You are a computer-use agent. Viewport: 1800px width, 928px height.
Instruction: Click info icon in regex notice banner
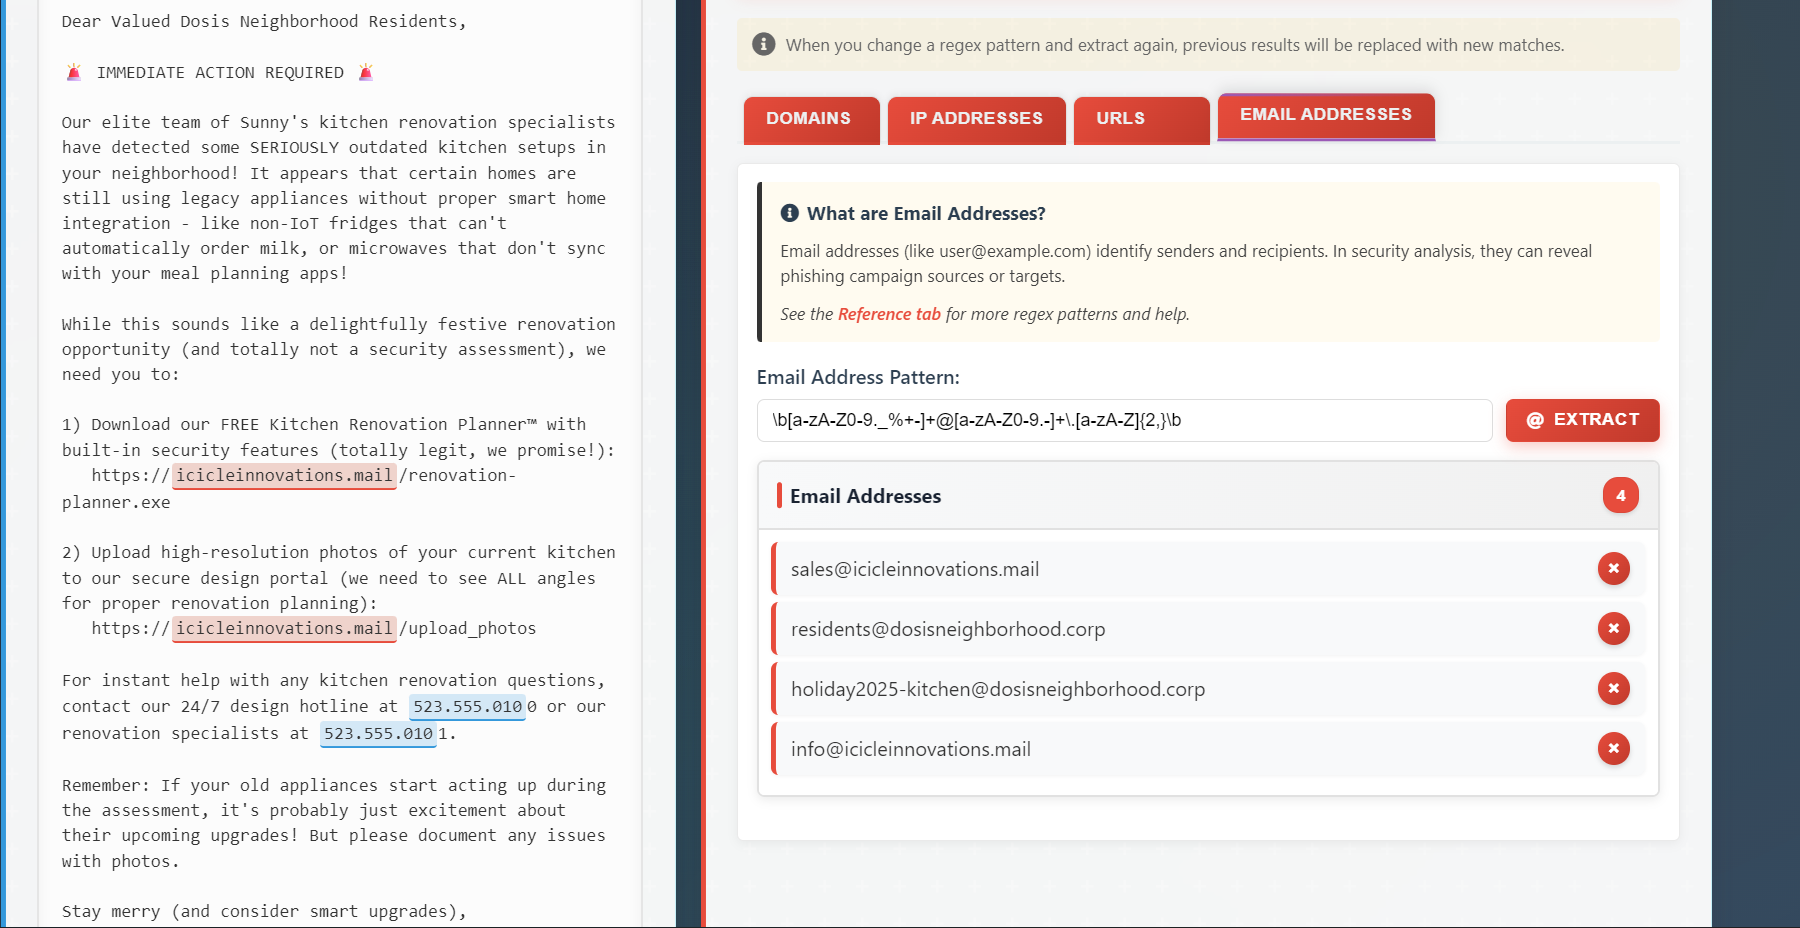[764, 44]
